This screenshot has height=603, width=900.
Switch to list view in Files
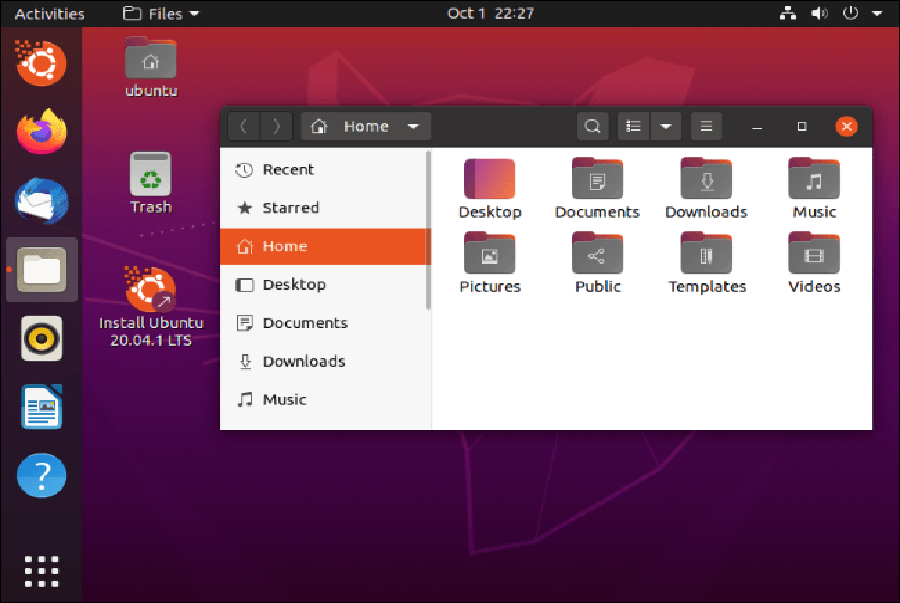pos(634,126)
